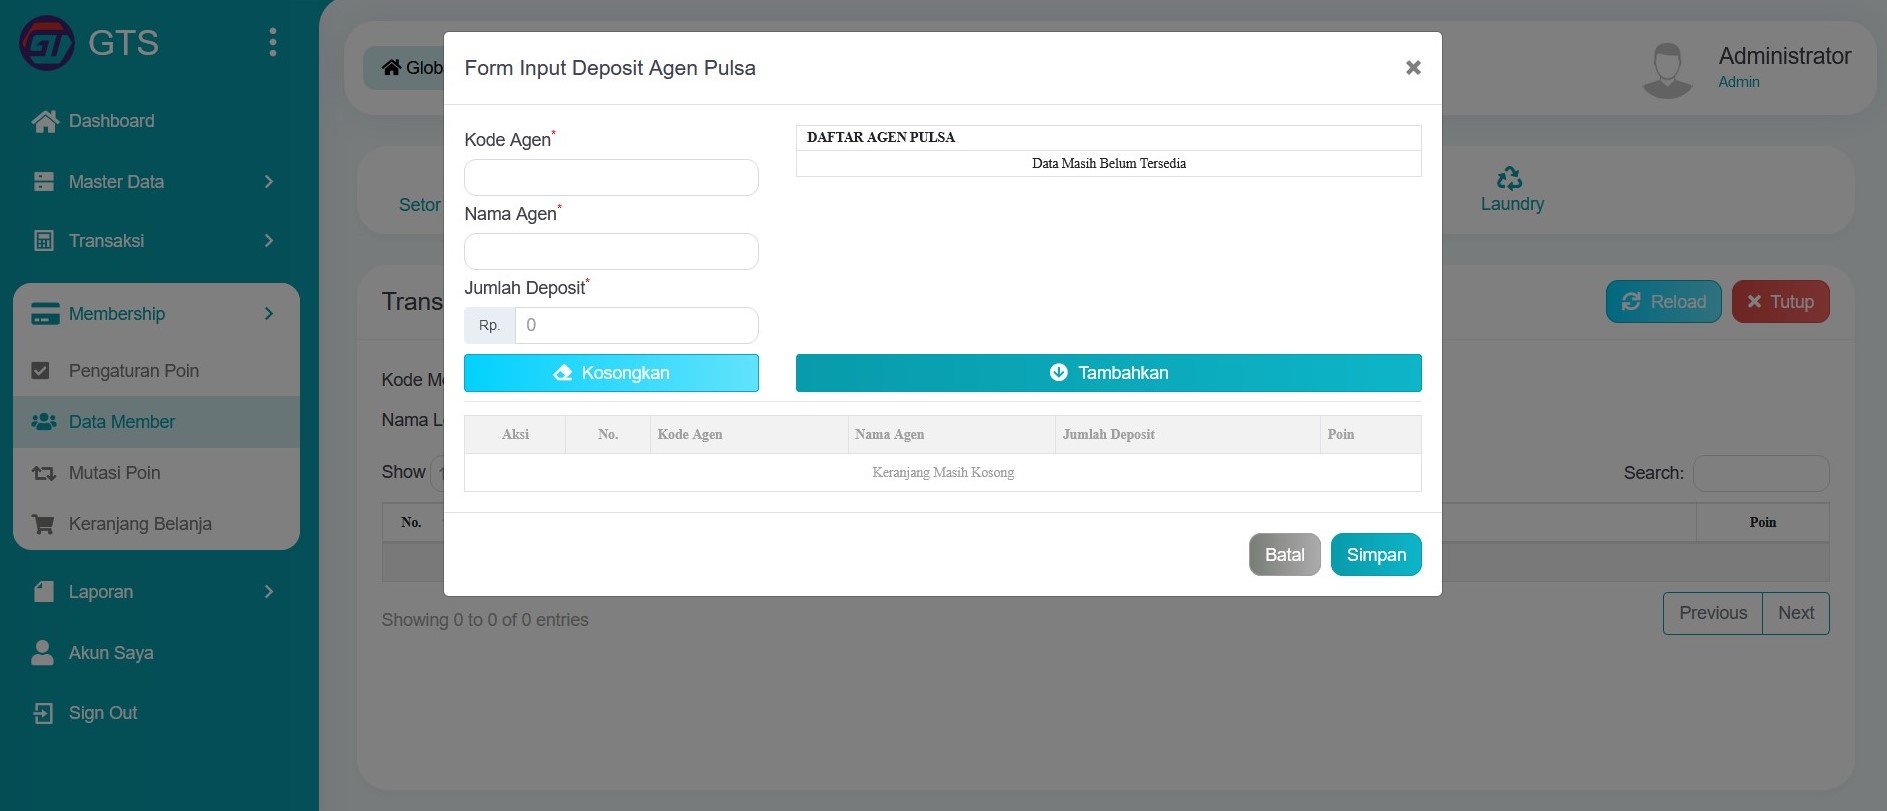This screenshot has width=1887, height=811.
Task: Click the Simpan button
Action: click(x=1376, y=555)
